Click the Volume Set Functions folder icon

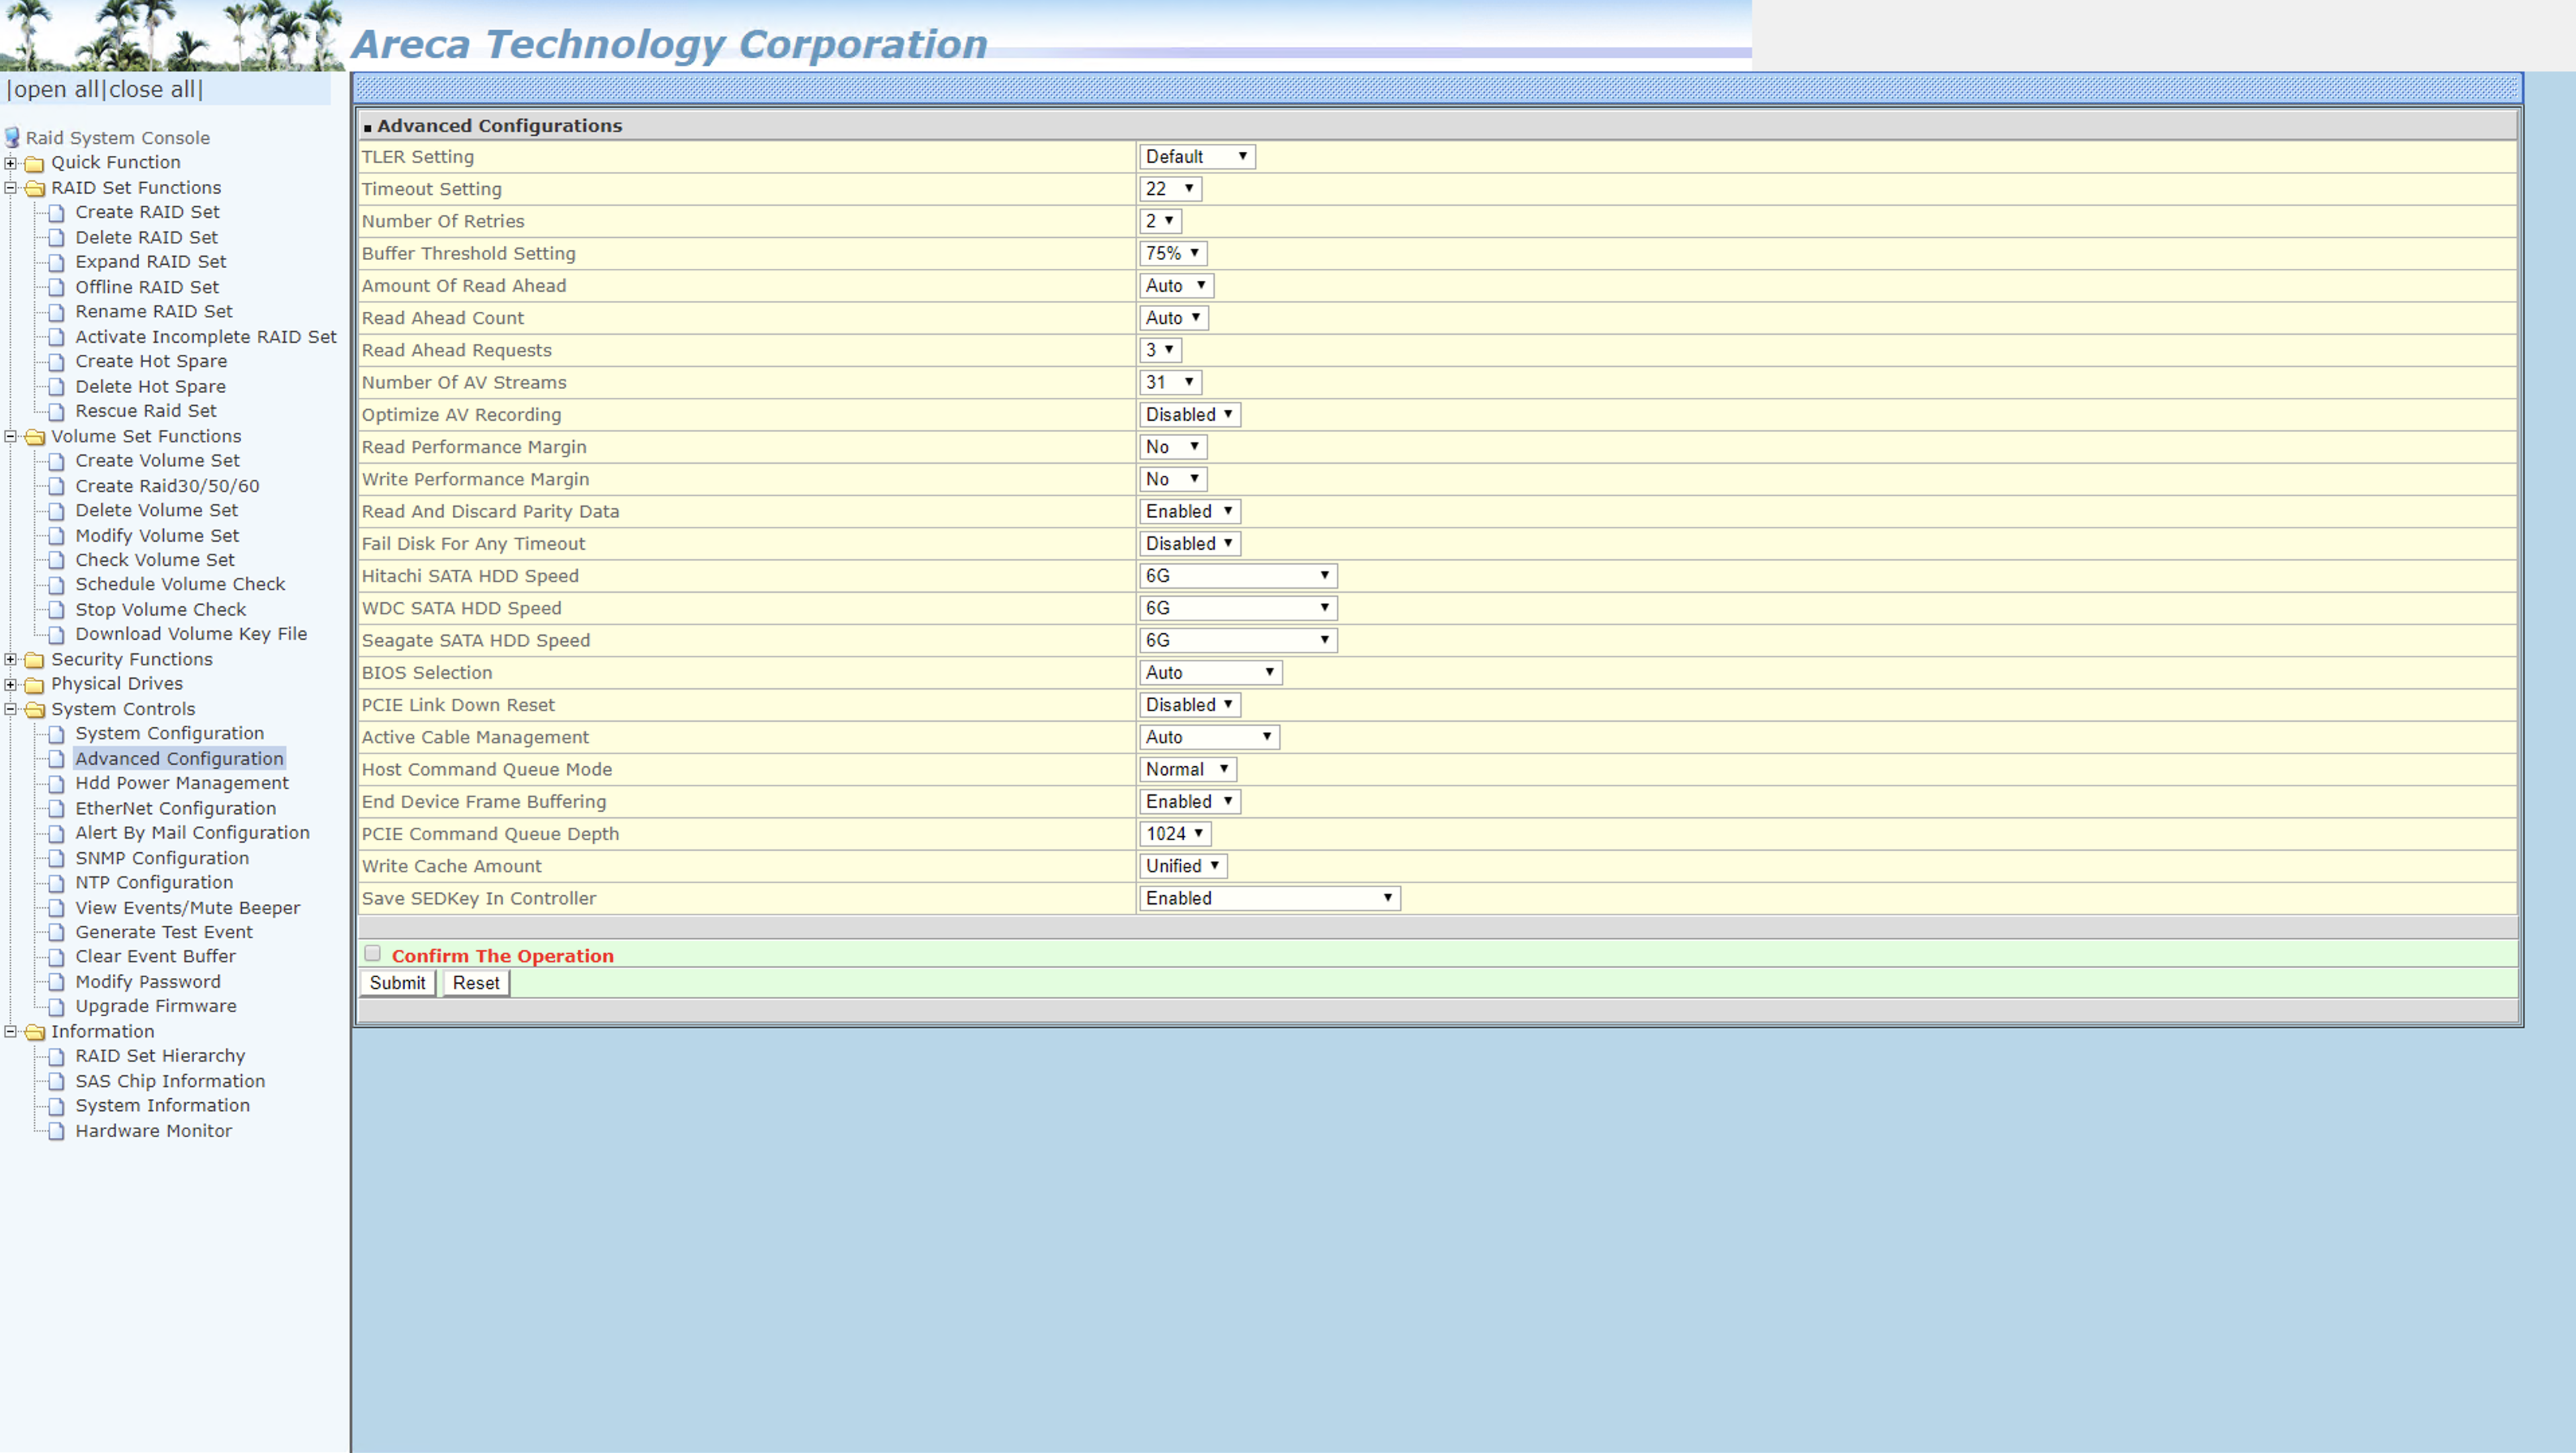click(34, 437)
